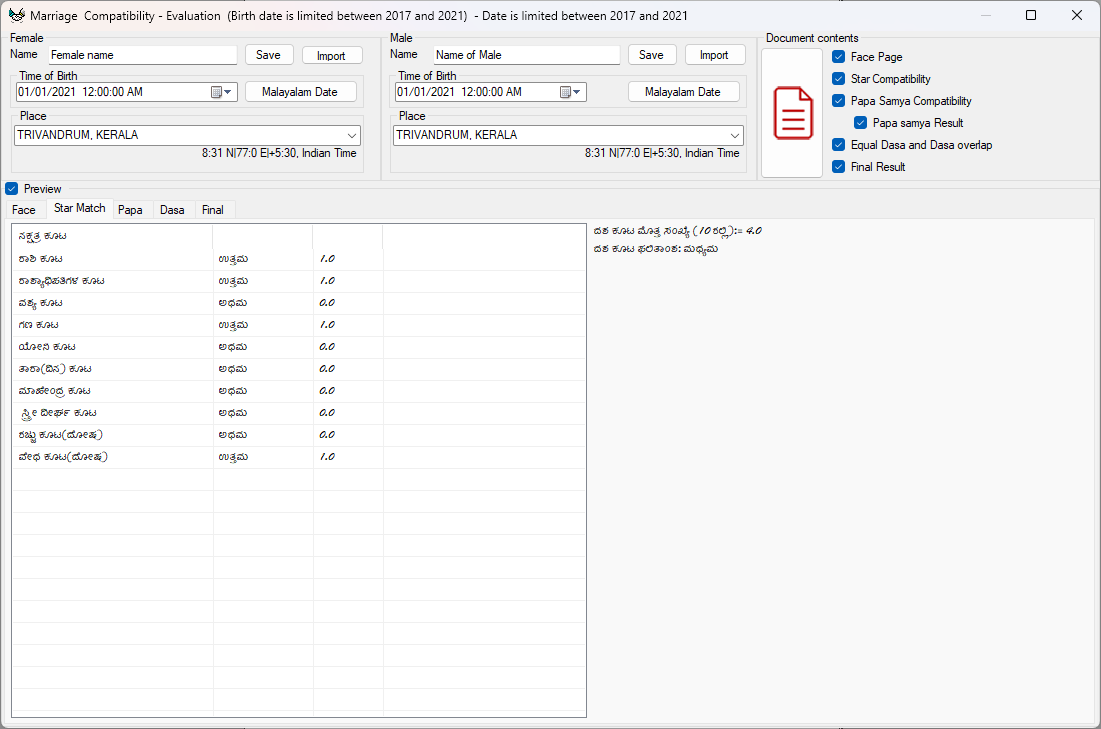
Task: Click Import button in Female section
Action: click(331, 55)
